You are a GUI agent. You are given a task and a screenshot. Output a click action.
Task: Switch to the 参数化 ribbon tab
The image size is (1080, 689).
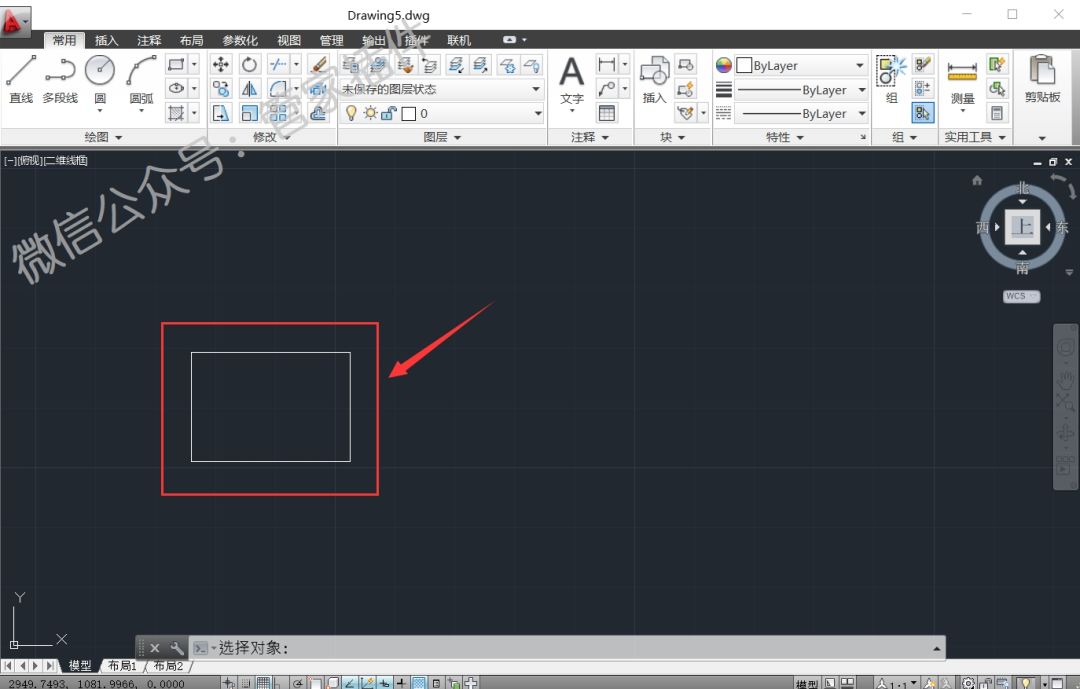[240, 40]
